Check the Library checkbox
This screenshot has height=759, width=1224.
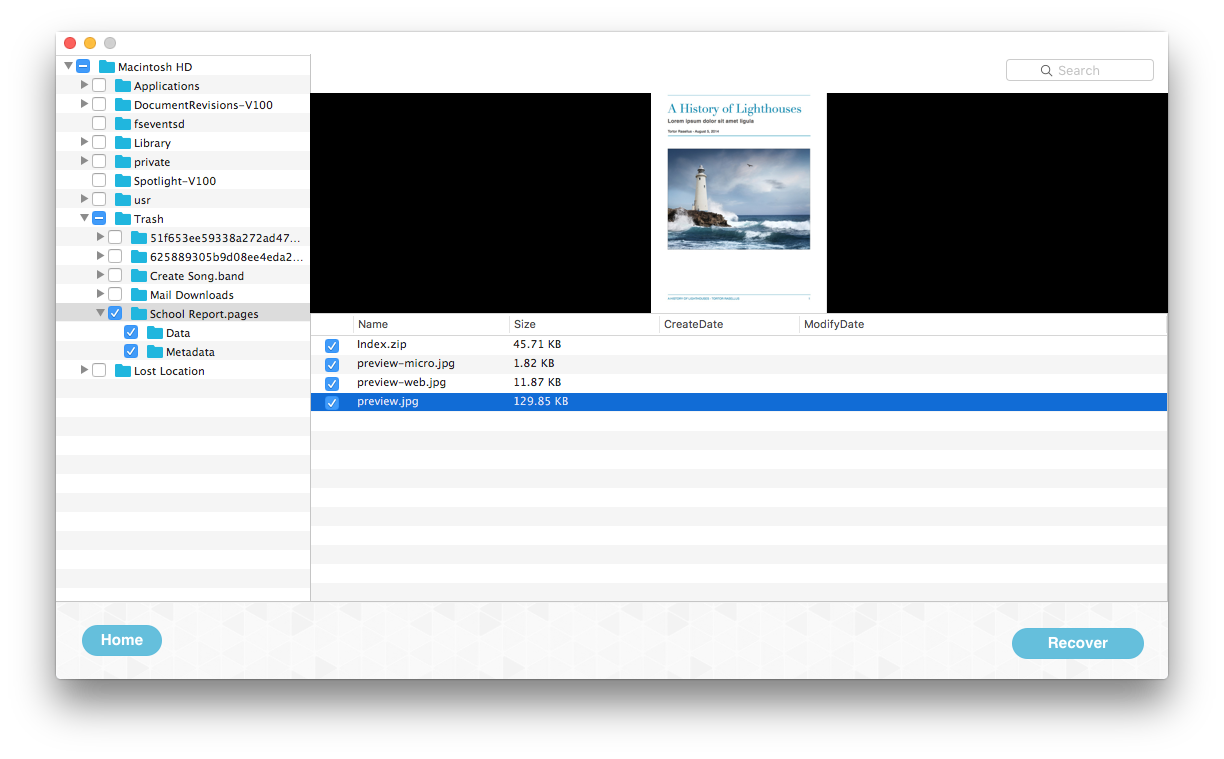click(99, 143)
